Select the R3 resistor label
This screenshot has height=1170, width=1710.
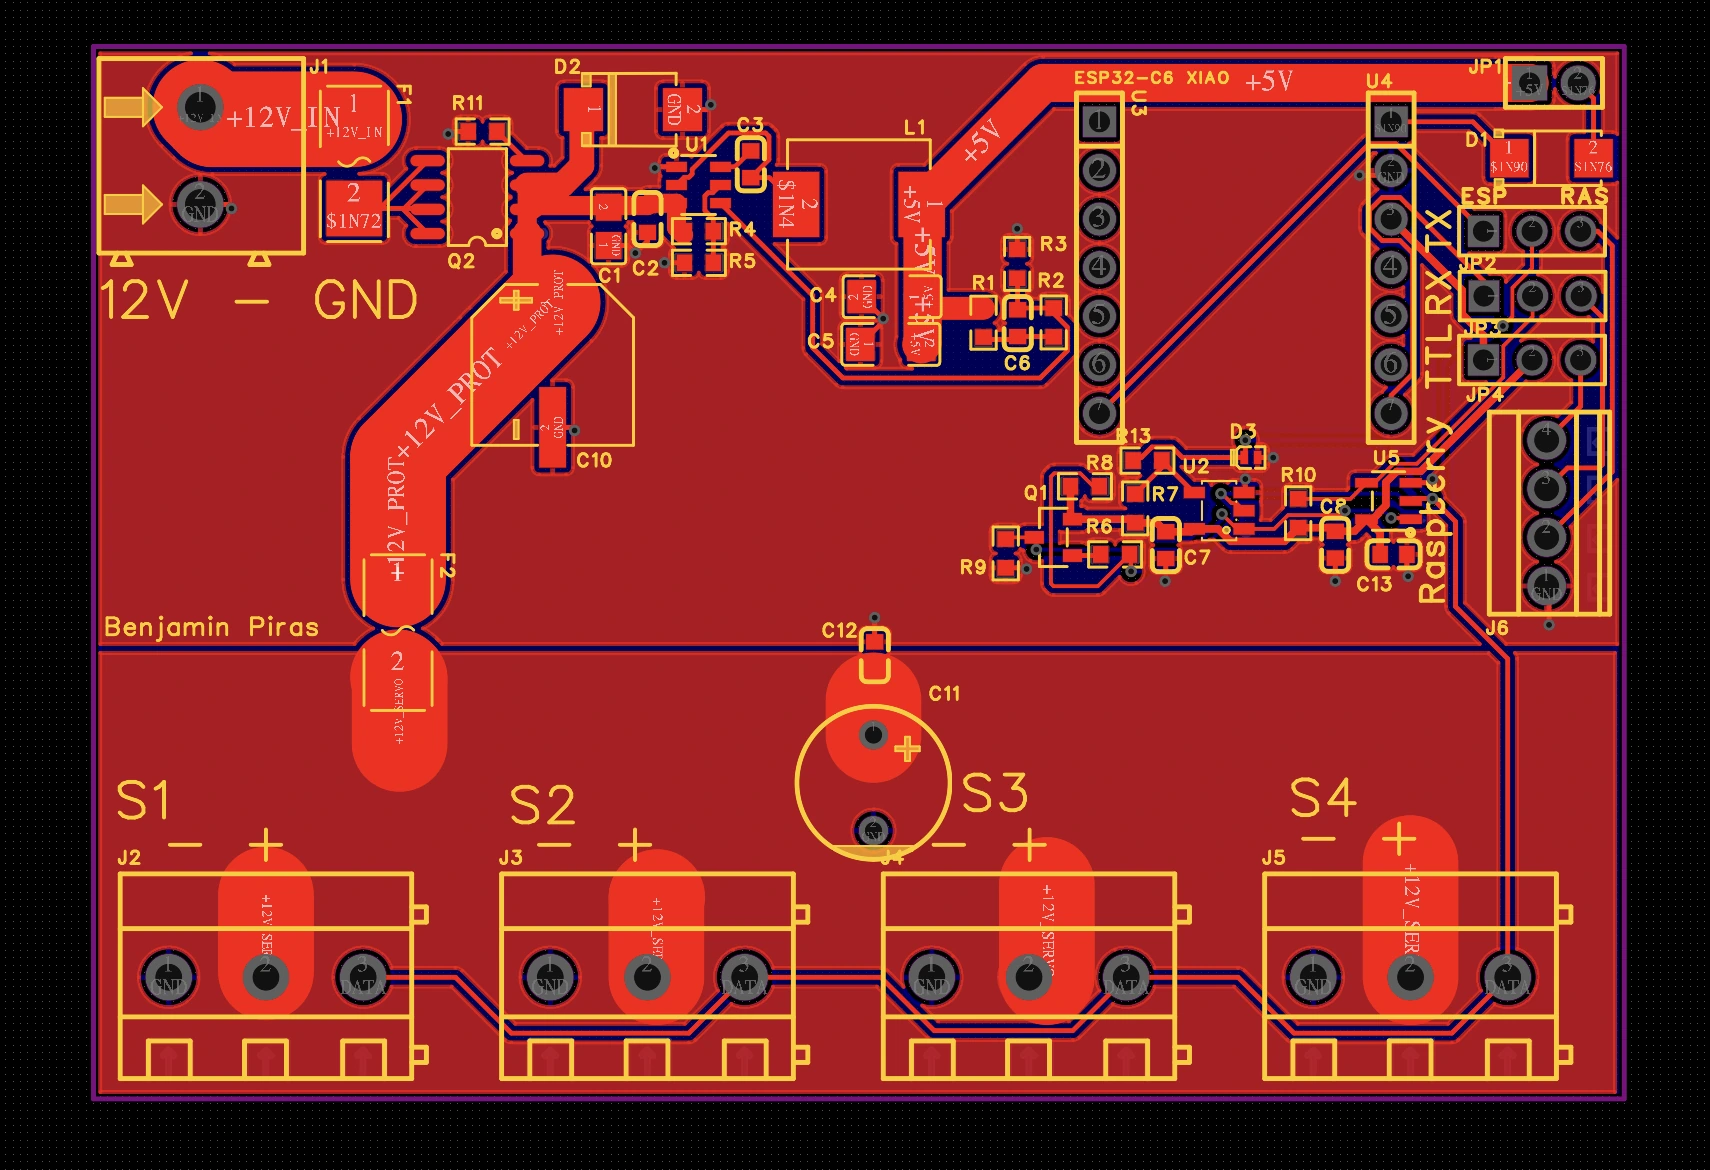[x=1053, y=244]
